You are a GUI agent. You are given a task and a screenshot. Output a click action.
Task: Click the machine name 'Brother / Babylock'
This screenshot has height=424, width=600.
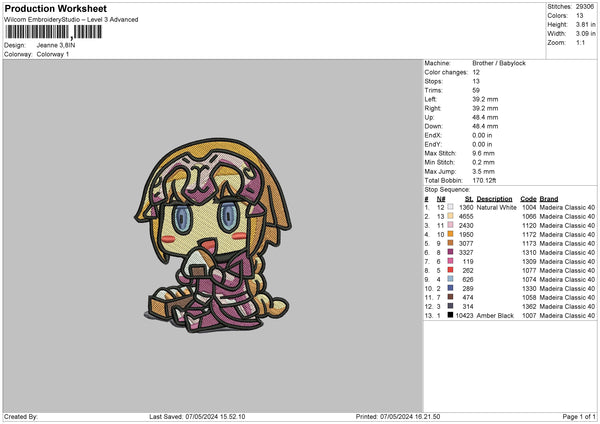[499, 63]
